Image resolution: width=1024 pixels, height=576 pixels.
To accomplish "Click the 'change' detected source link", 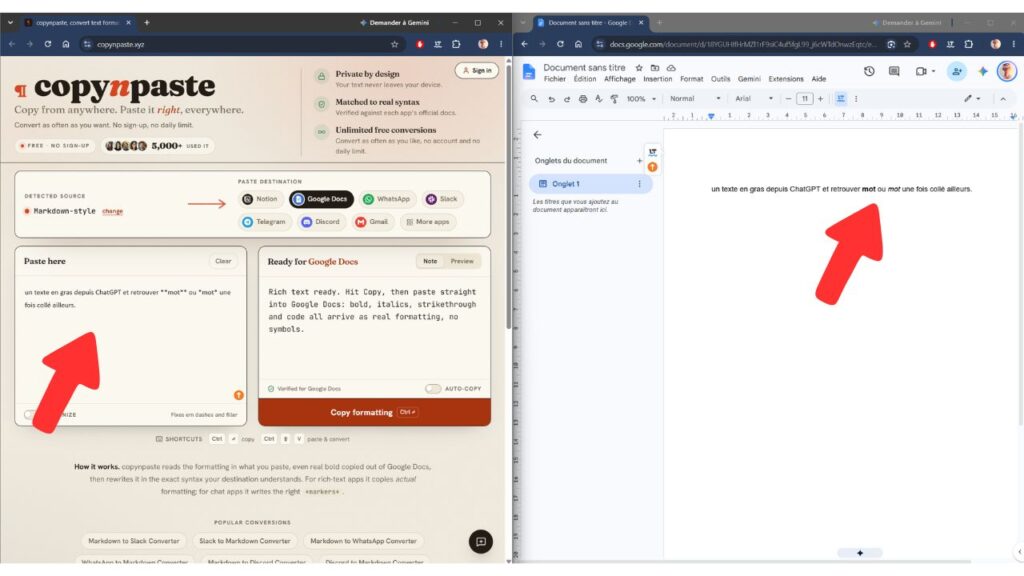I will 112,212.
